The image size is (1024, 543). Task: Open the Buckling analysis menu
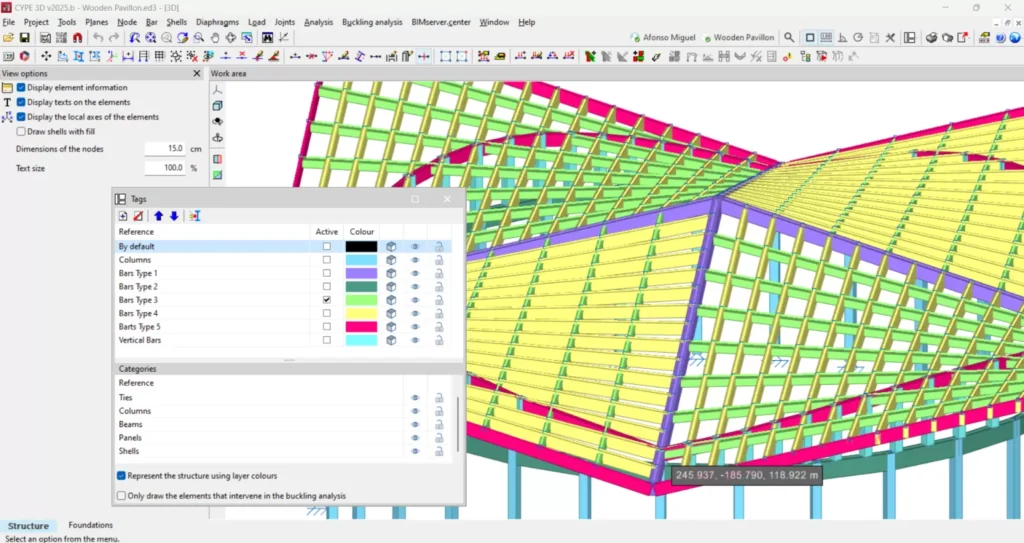pos(372,22)
